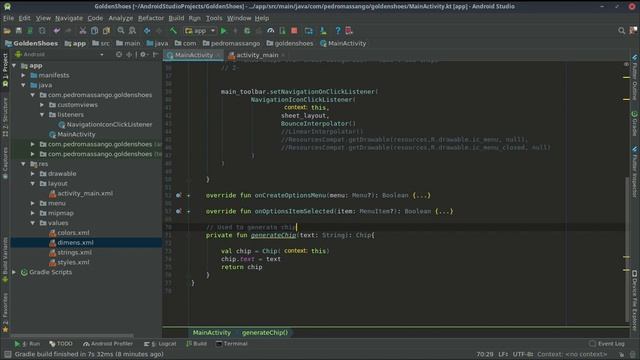The width and height of the screenshot is (640, 360).
Task: Collapse the app module tree node
Action: 14,66
